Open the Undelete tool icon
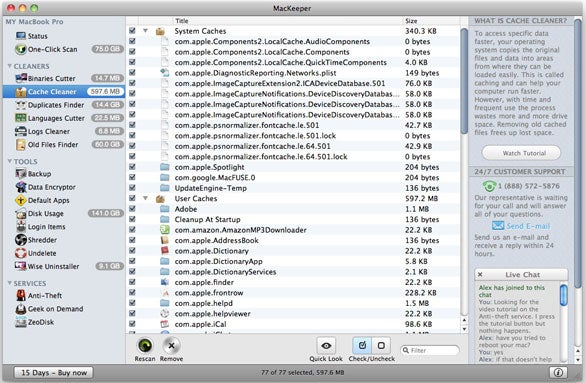586x383 pixels. pos(21,253)
